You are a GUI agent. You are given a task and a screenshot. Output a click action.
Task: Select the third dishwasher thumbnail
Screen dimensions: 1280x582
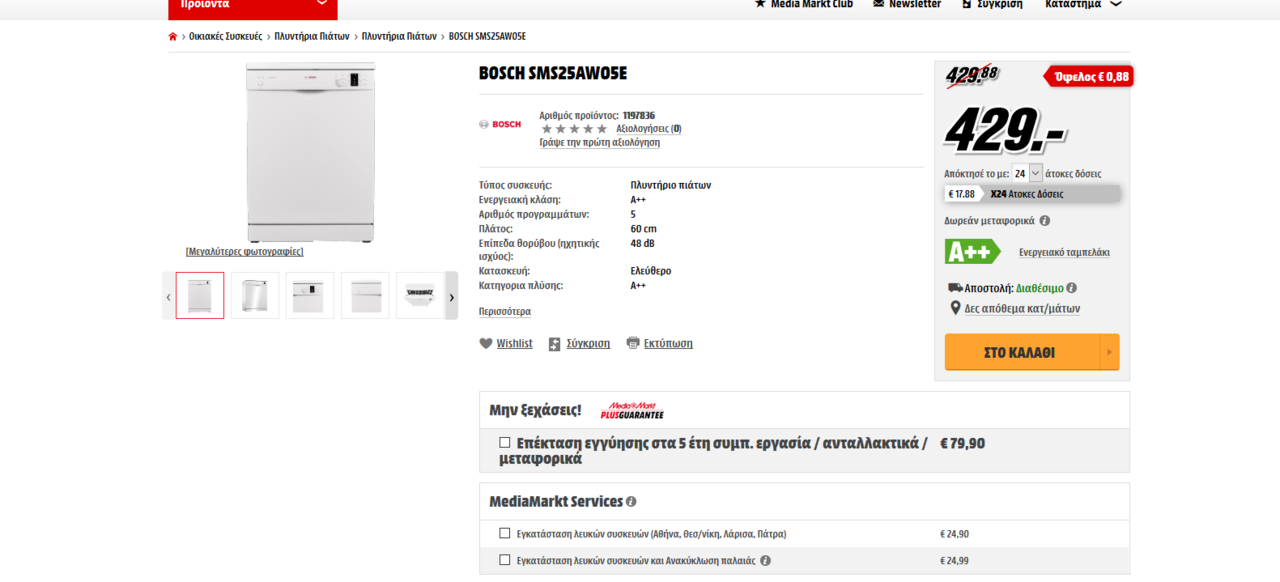[x=310, y=296]
